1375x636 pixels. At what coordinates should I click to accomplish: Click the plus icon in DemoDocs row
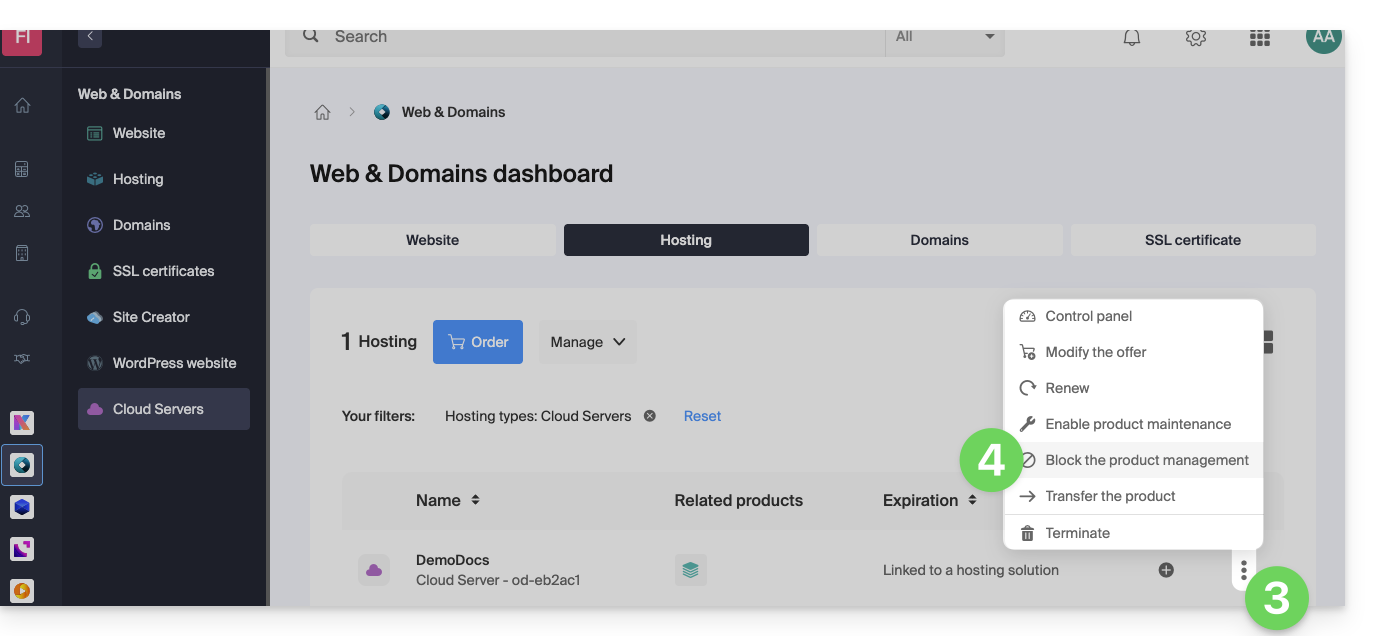click(1166, 570)
